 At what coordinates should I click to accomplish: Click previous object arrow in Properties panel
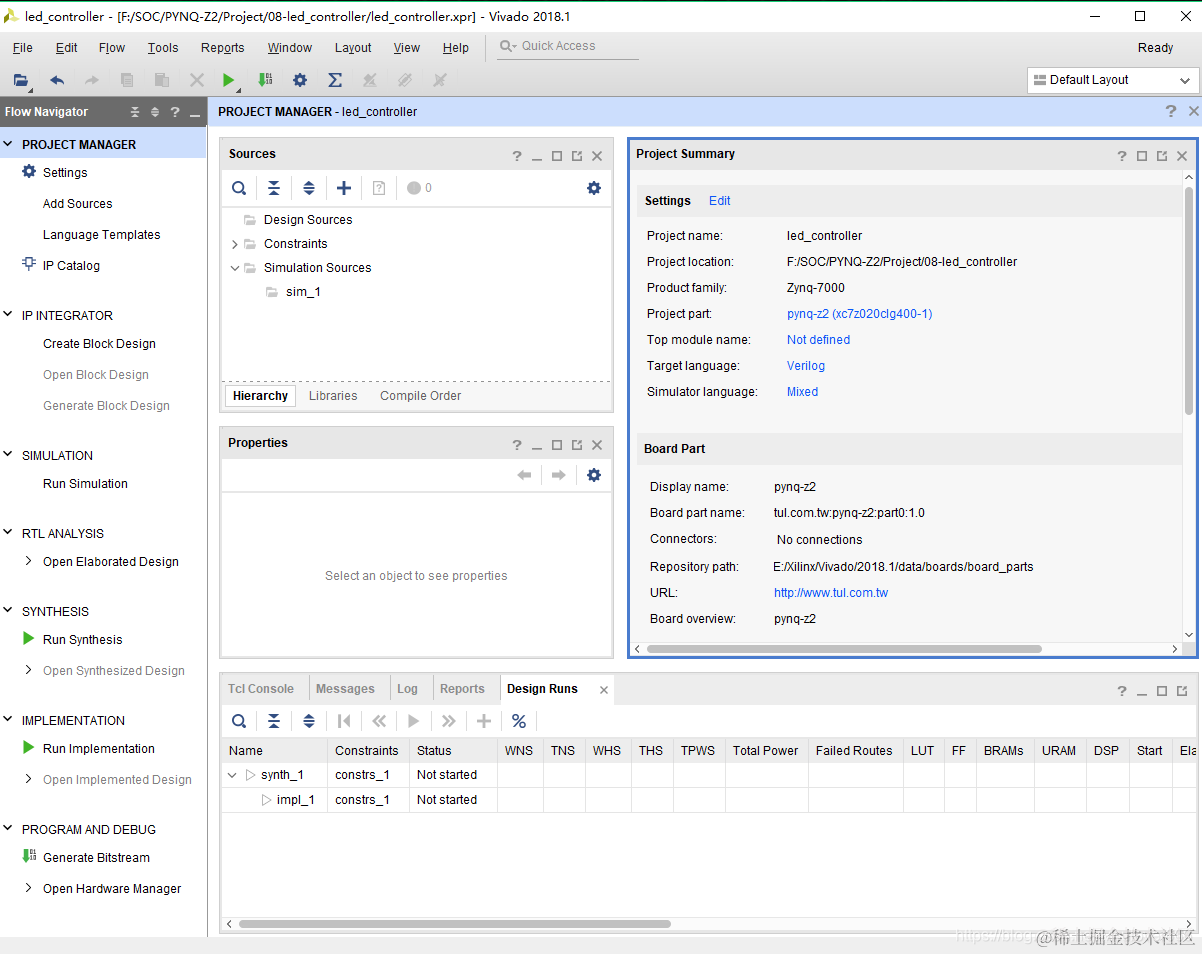coord(524,475)
